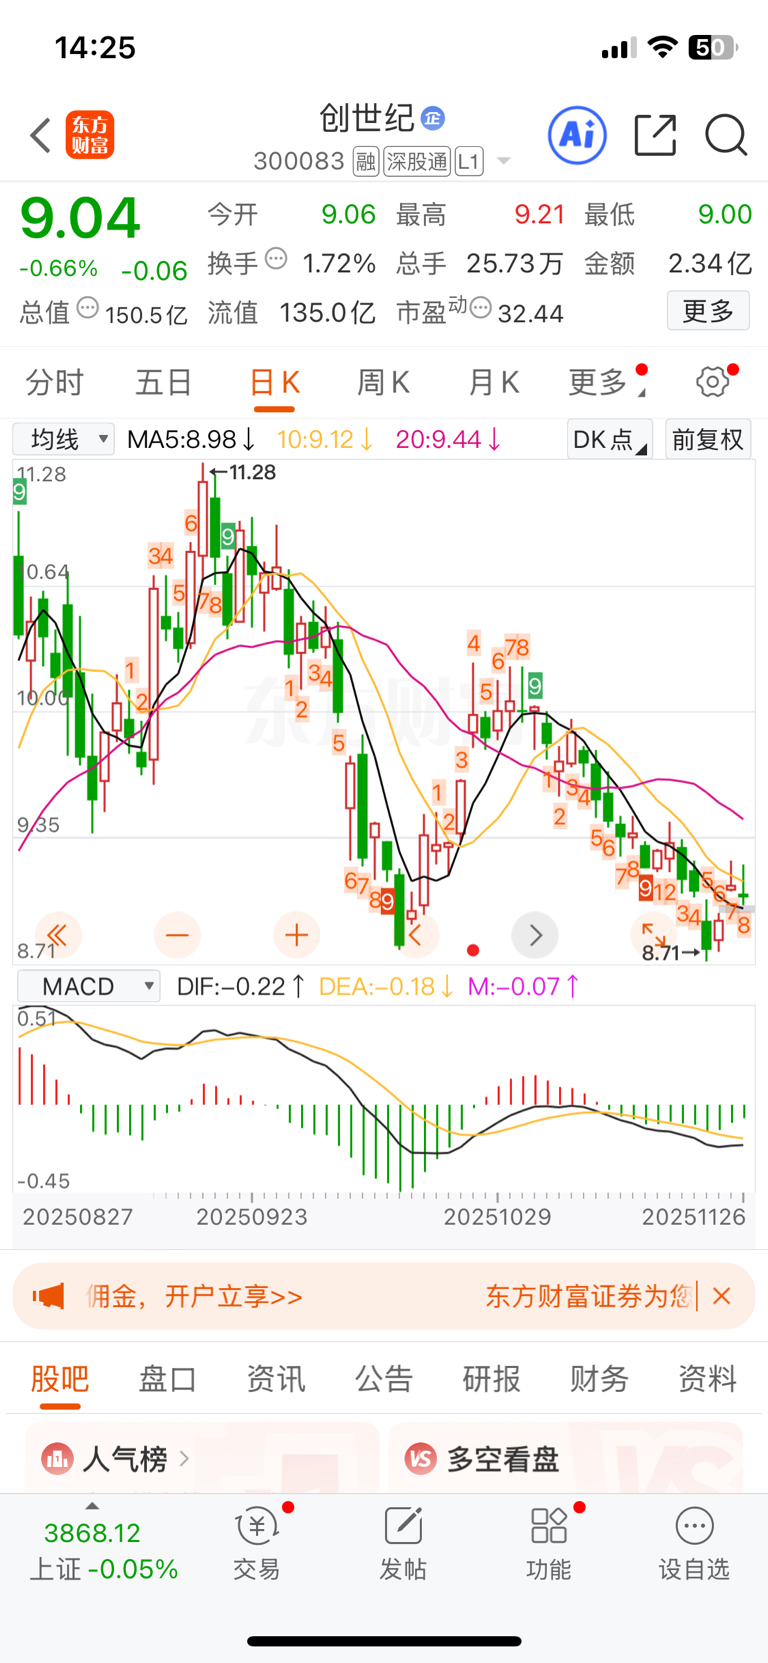This screenshot has width=768, height=1663.
Task: Switch to the 月K tab
Action: coord(493,382)
